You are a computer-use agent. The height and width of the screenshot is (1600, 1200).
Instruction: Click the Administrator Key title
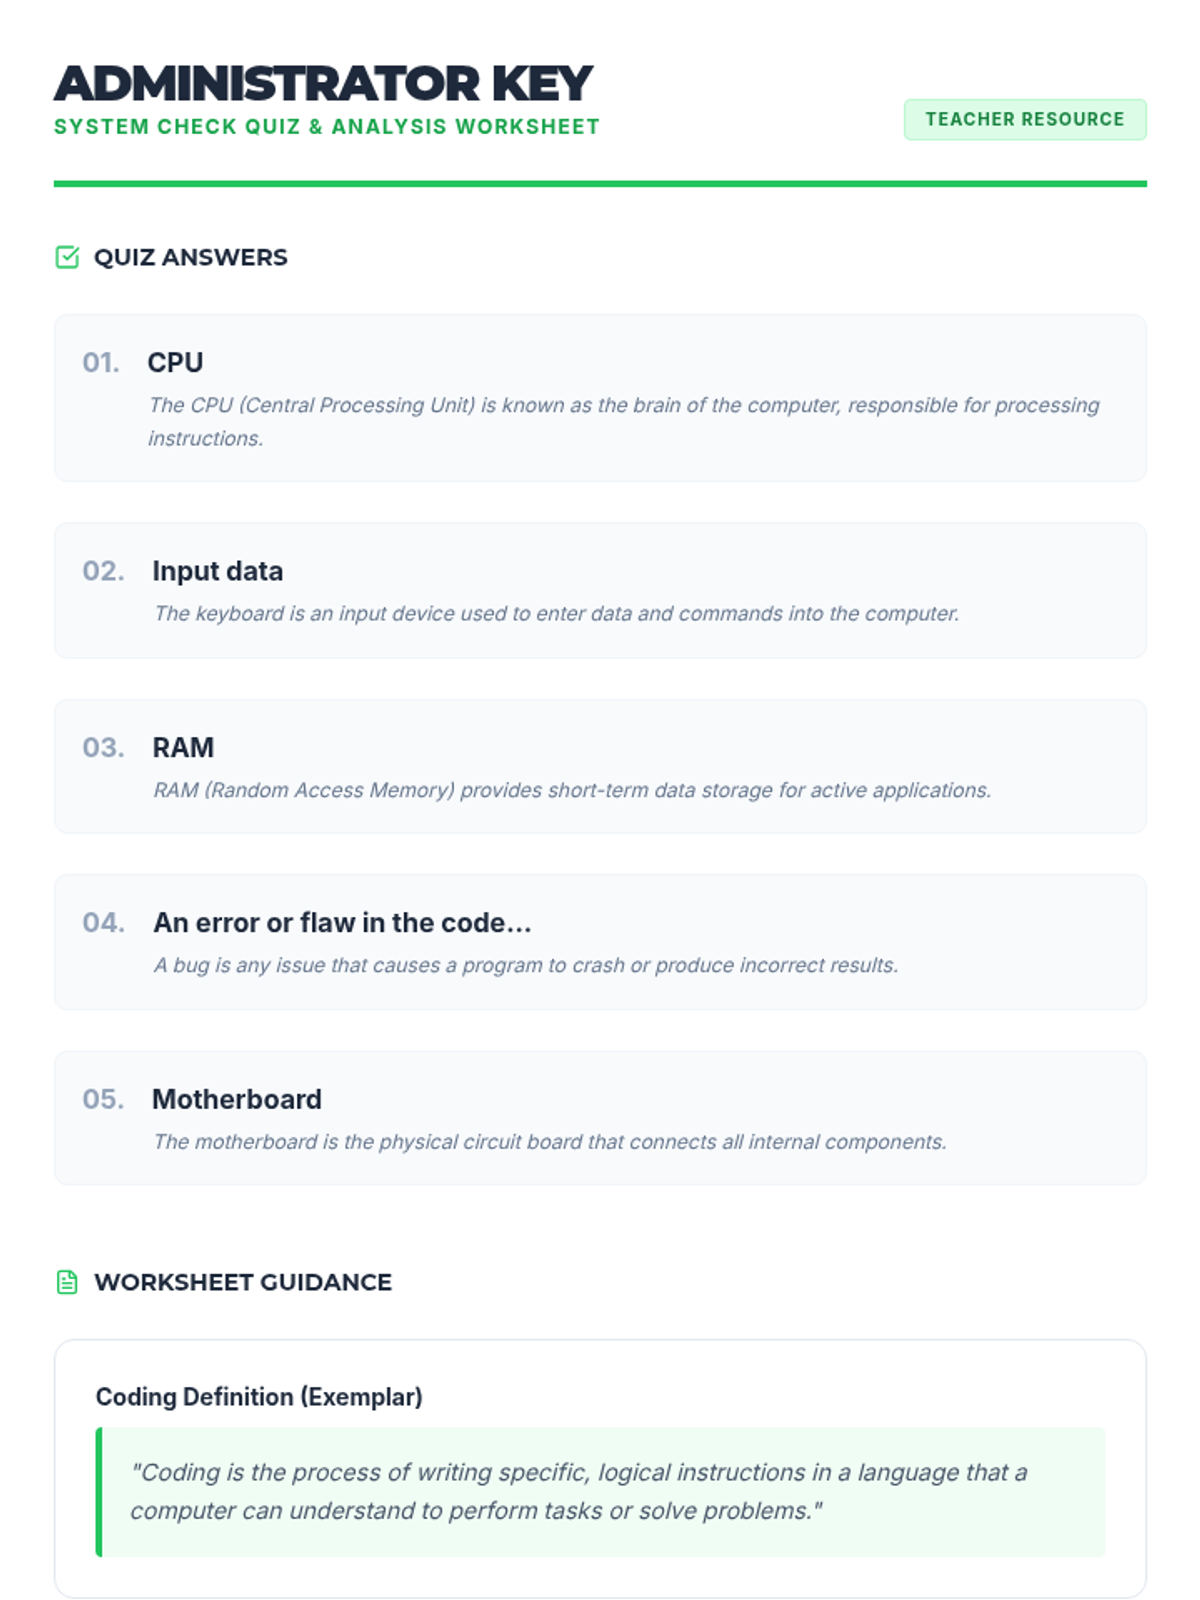[323, 83]
